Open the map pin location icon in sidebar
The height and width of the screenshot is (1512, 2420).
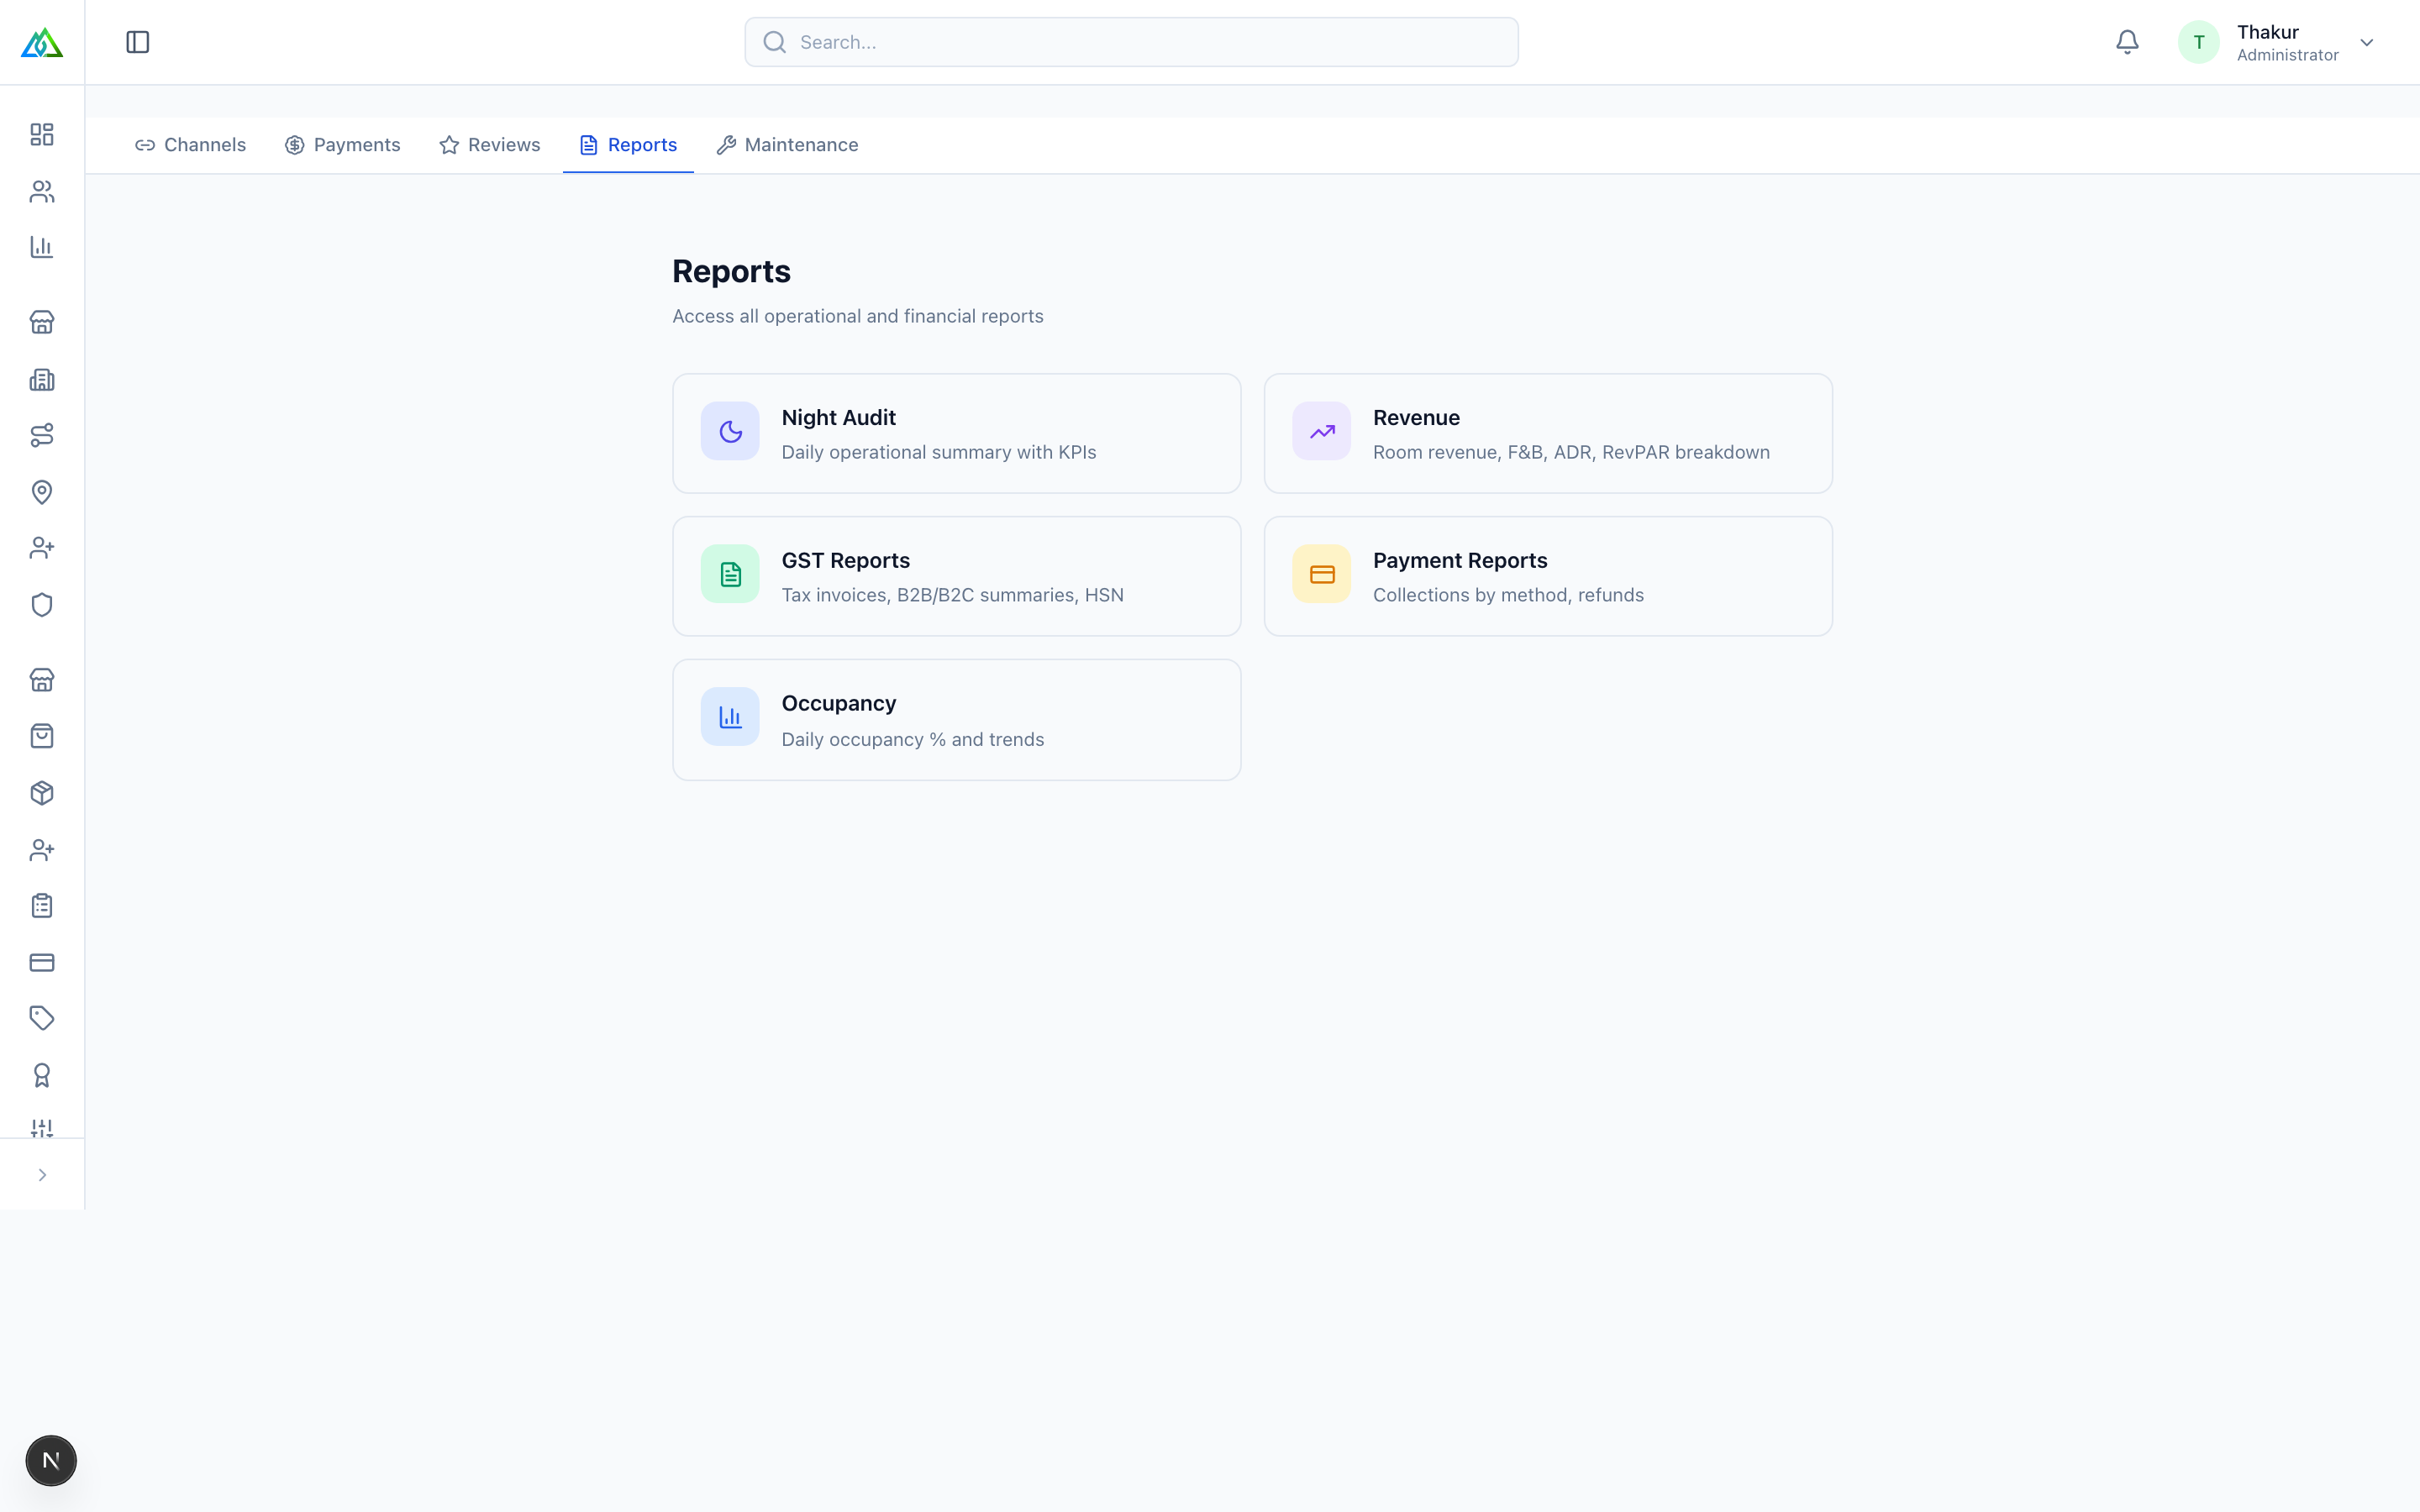[x=42, y=492]
